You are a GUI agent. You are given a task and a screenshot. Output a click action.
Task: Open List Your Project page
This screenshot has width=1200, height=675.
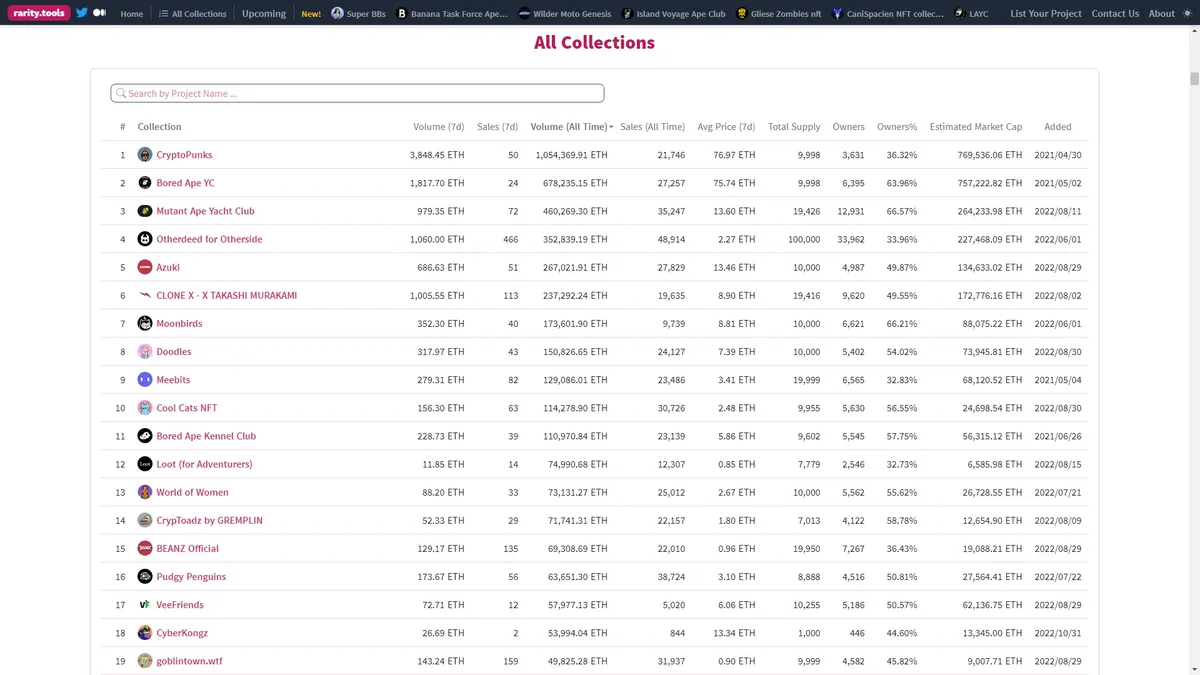1046,14
